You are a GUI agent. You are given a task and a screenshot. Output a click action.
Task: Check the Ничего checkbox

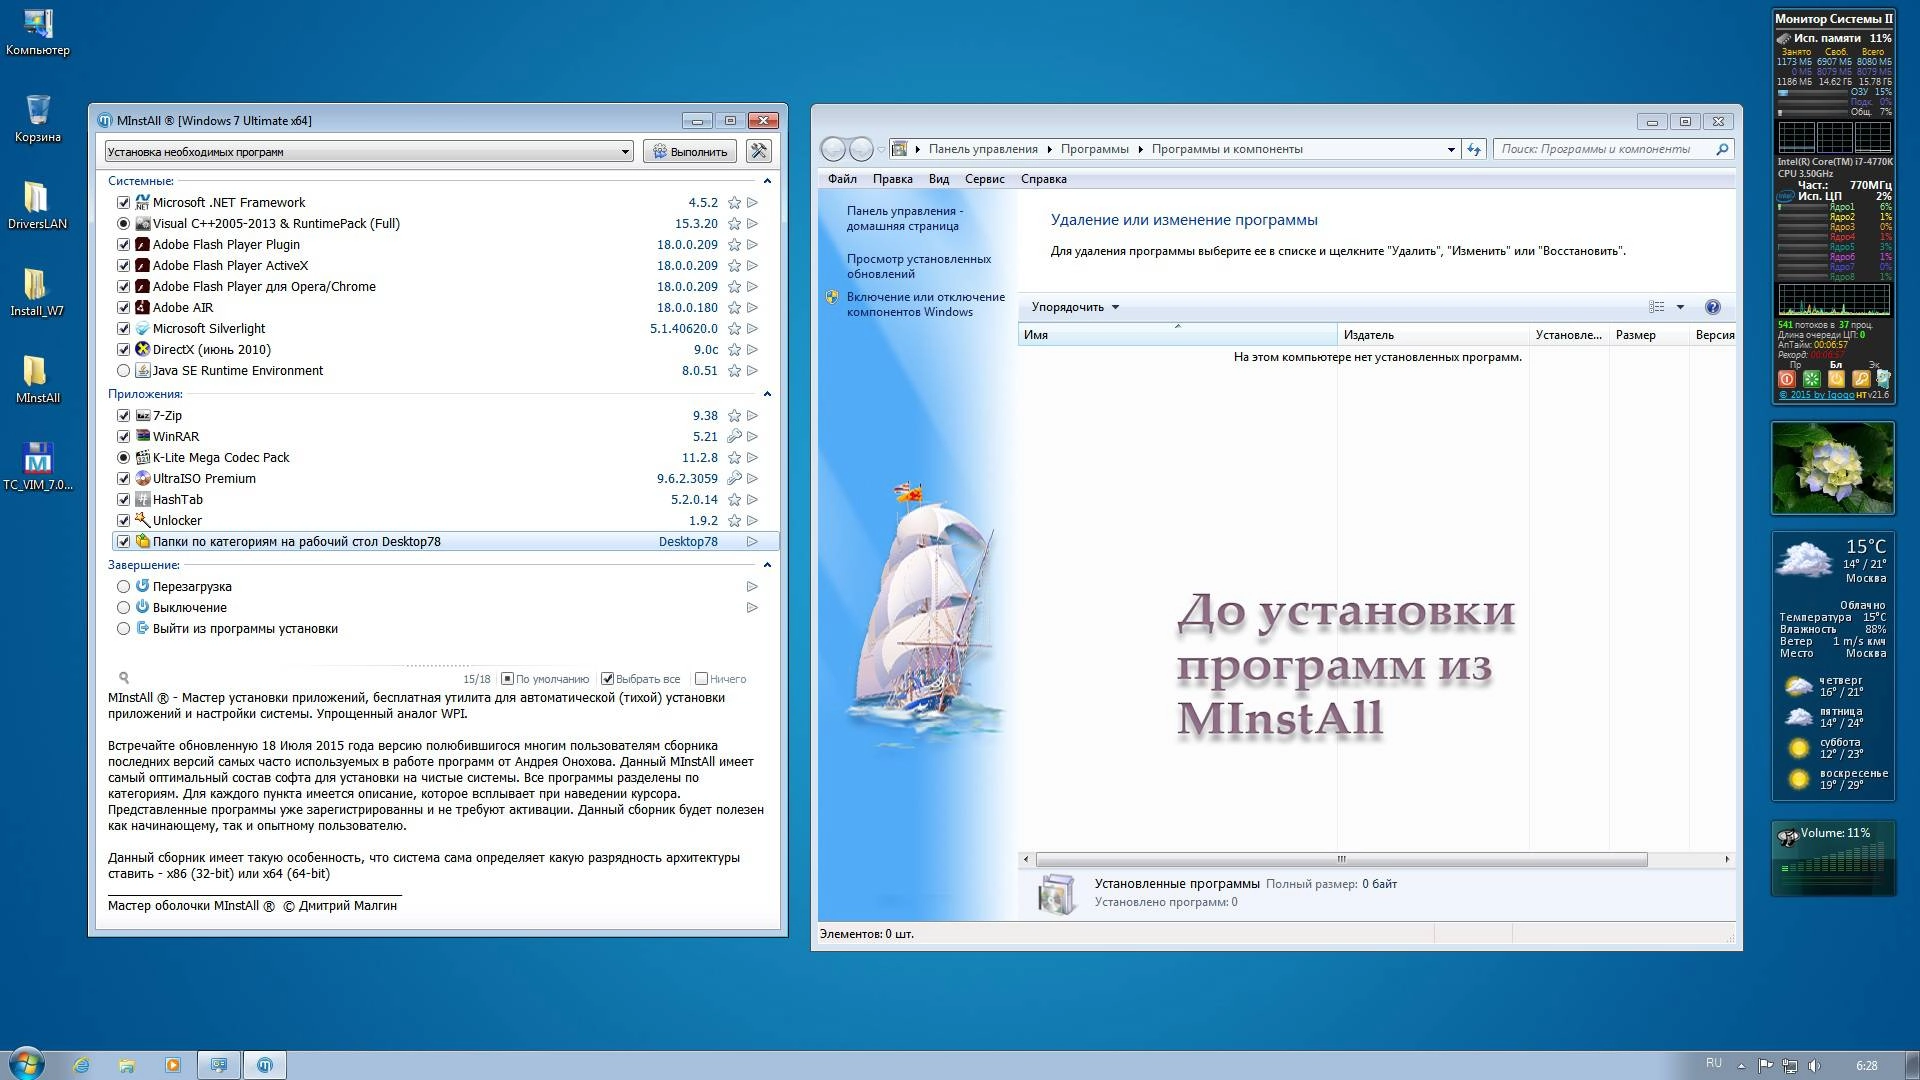[701, 679]
